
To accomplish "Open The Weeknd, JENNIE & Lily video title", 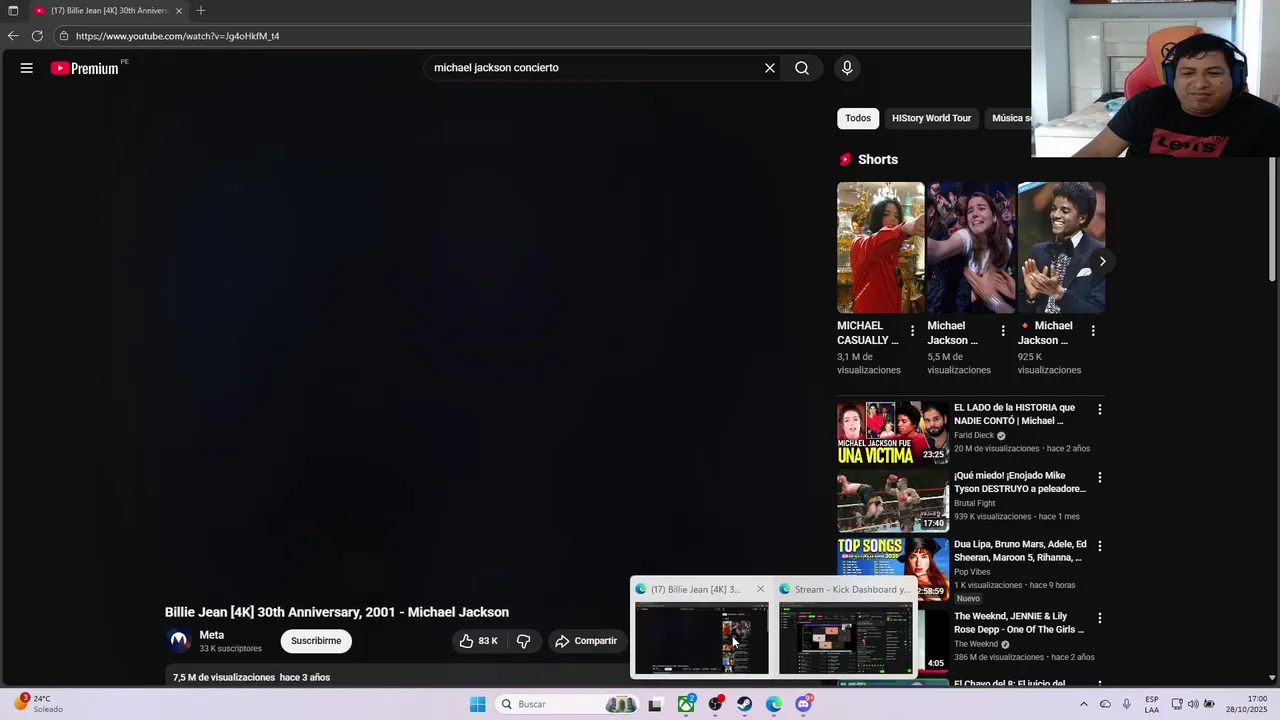I will [x=1019, y=622].
